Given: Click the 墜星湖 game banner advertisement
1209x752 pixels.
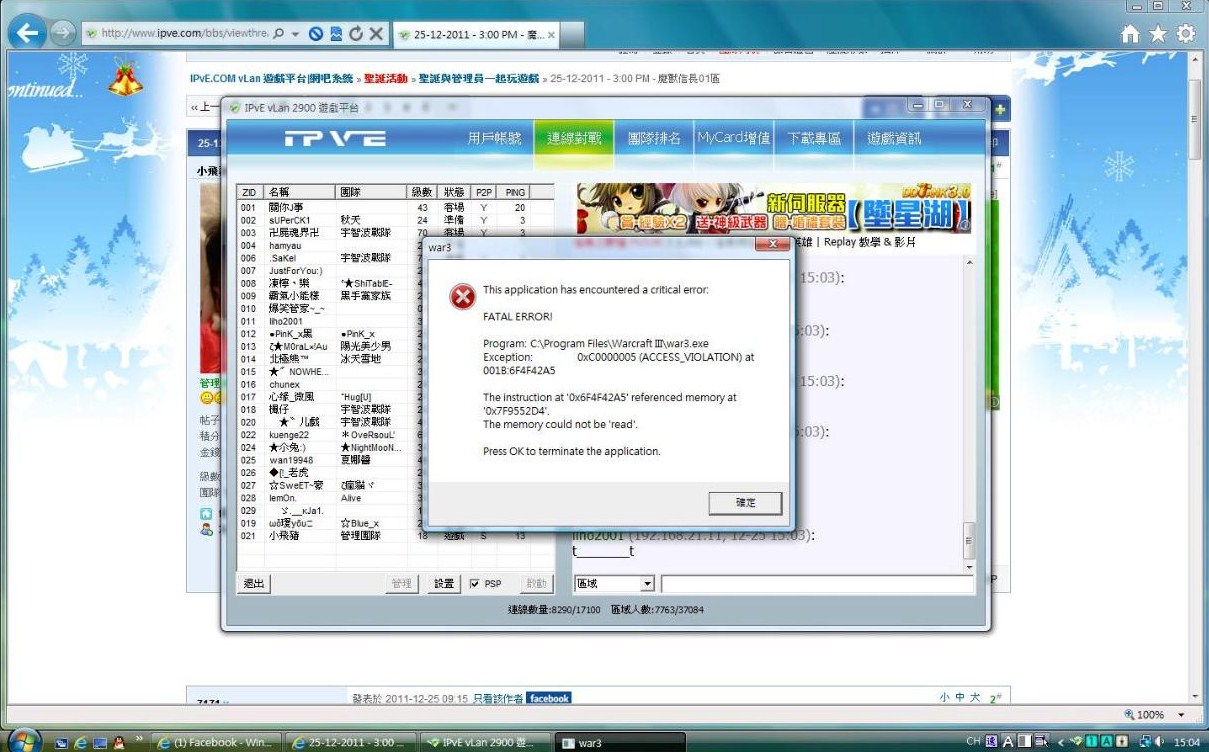Looking at the screenshot, I should [x=773, y=208].
